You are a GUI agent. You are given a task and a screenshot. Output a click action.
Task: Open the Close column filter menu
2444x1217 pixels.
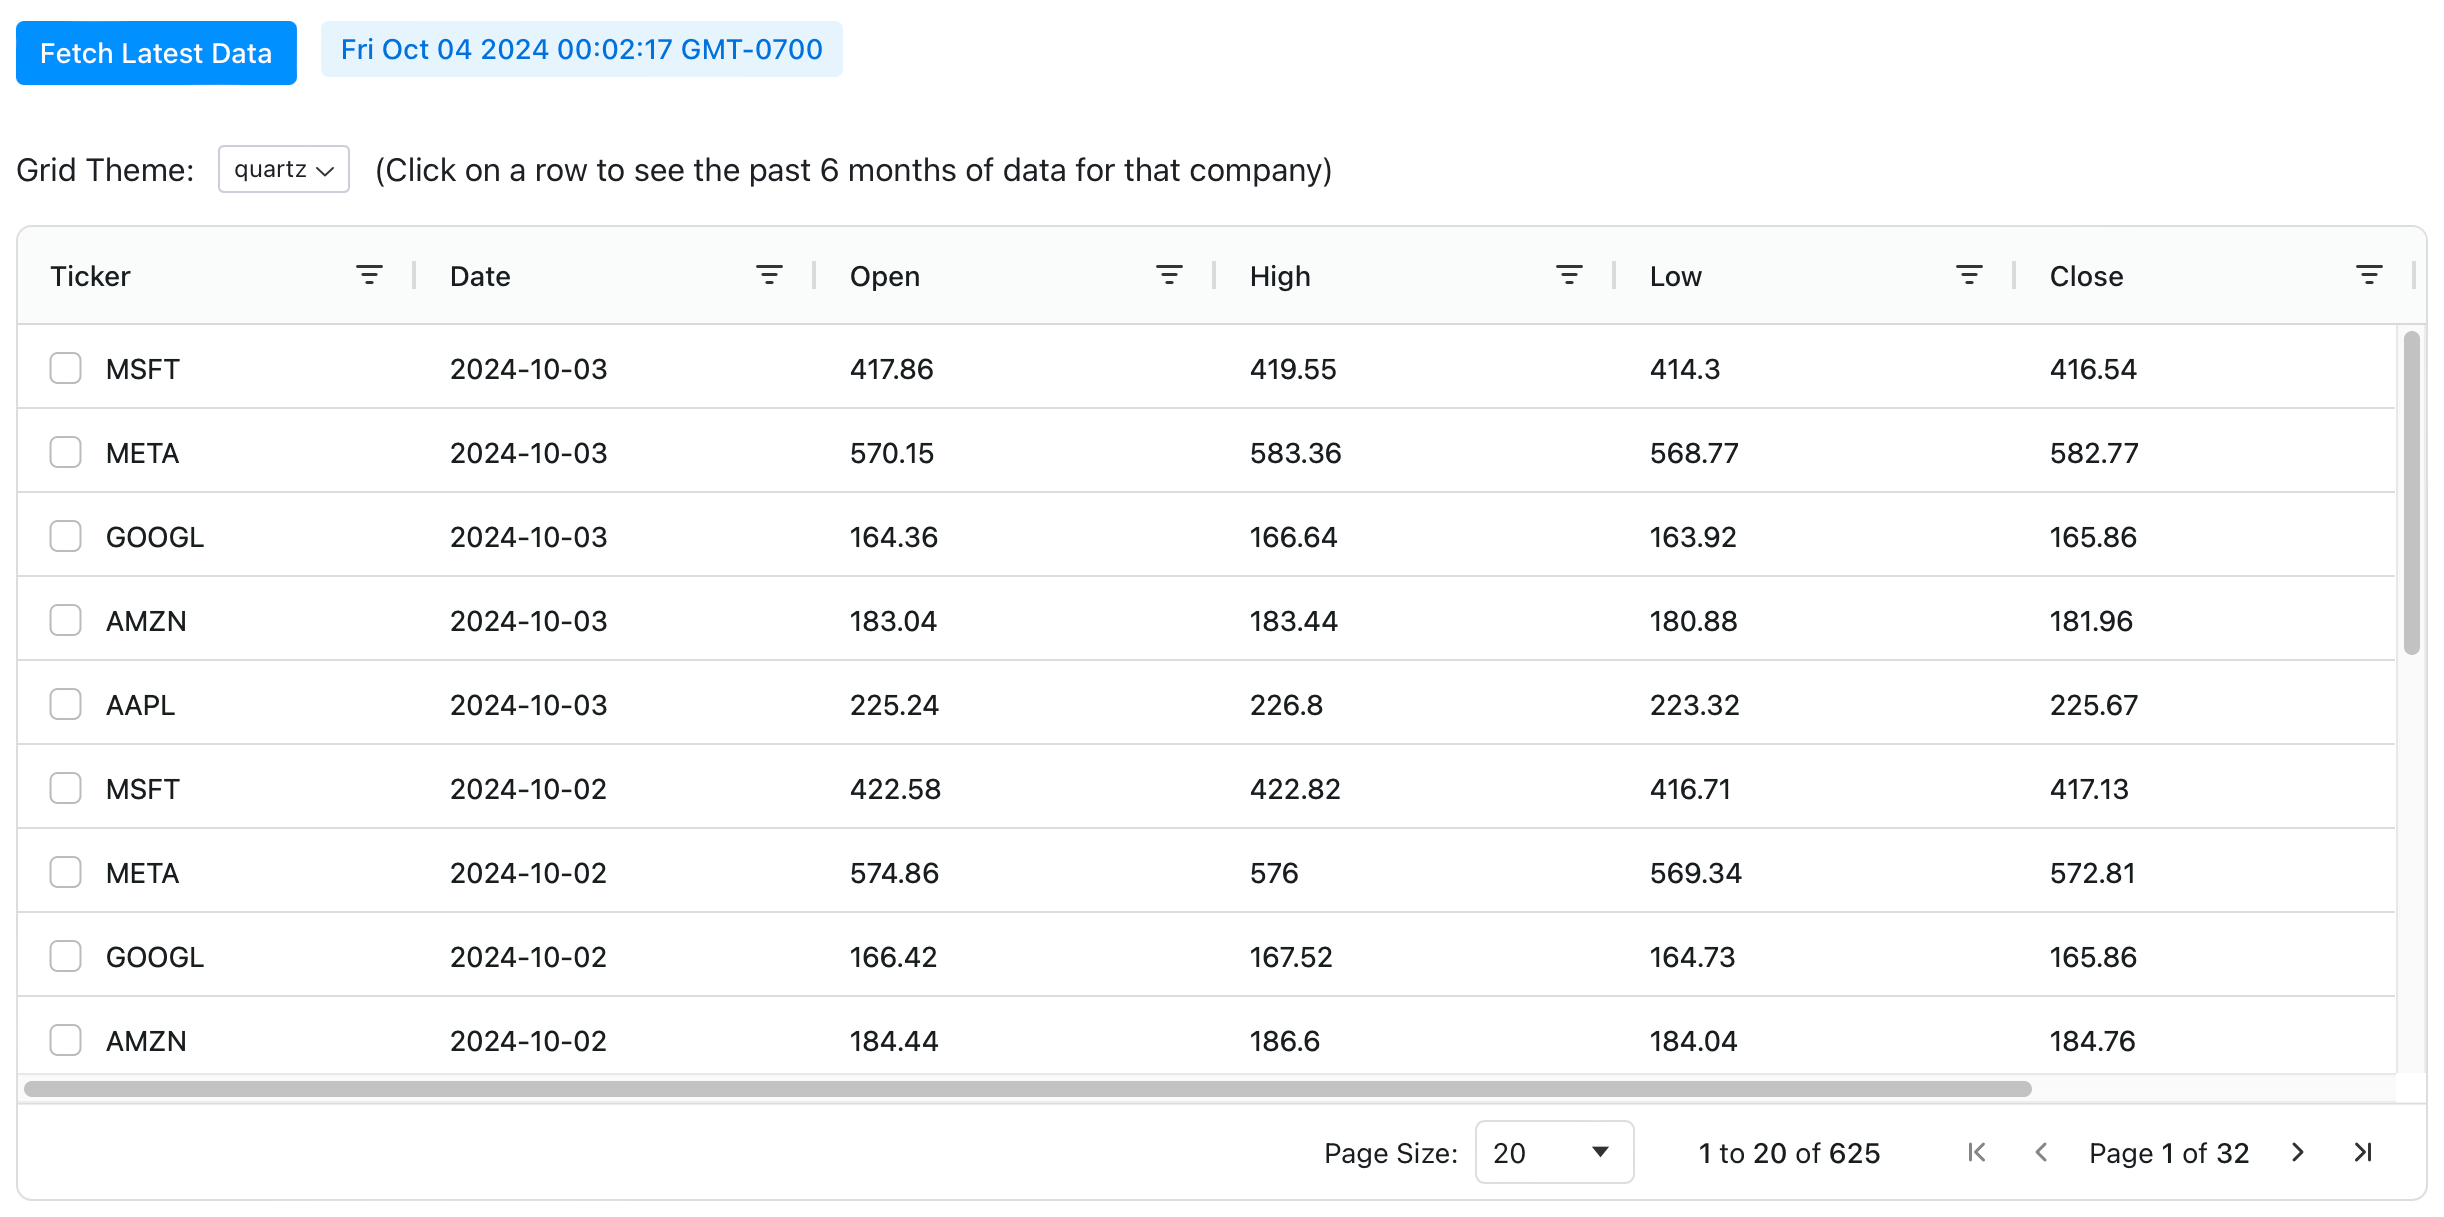point(2369,275)
